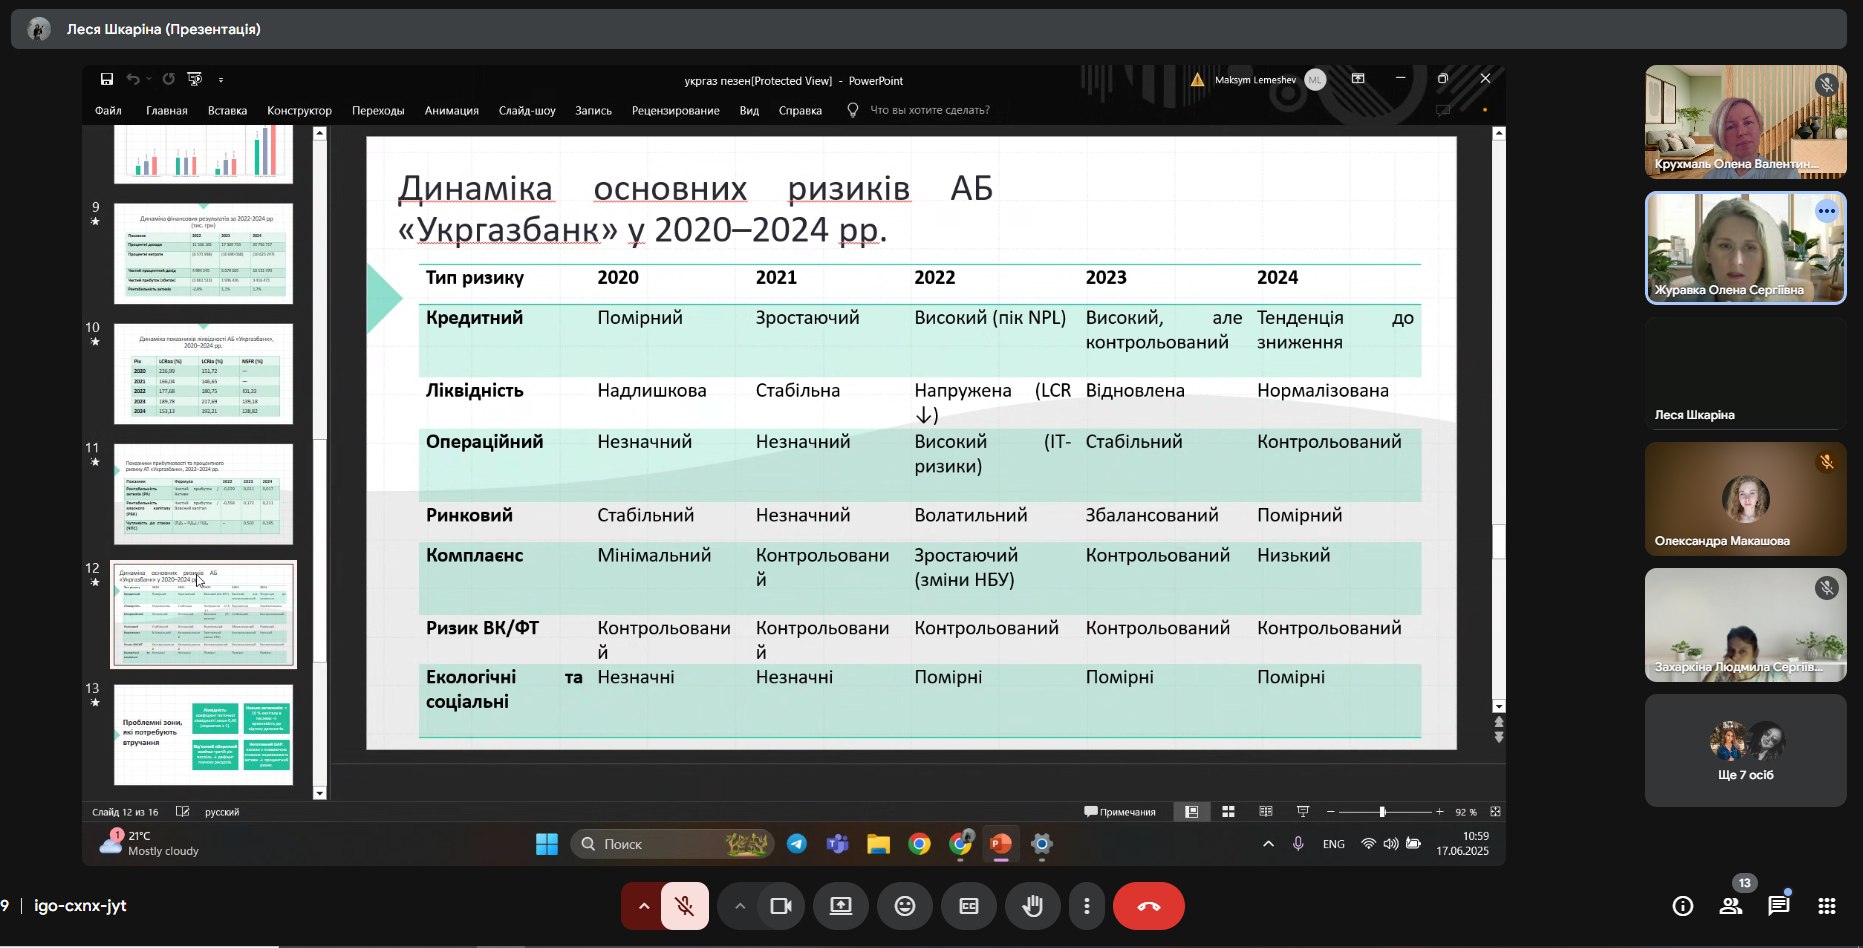
Task: Click the 'Что вы хотите сделать?' search field
Action: coord(929,110)
